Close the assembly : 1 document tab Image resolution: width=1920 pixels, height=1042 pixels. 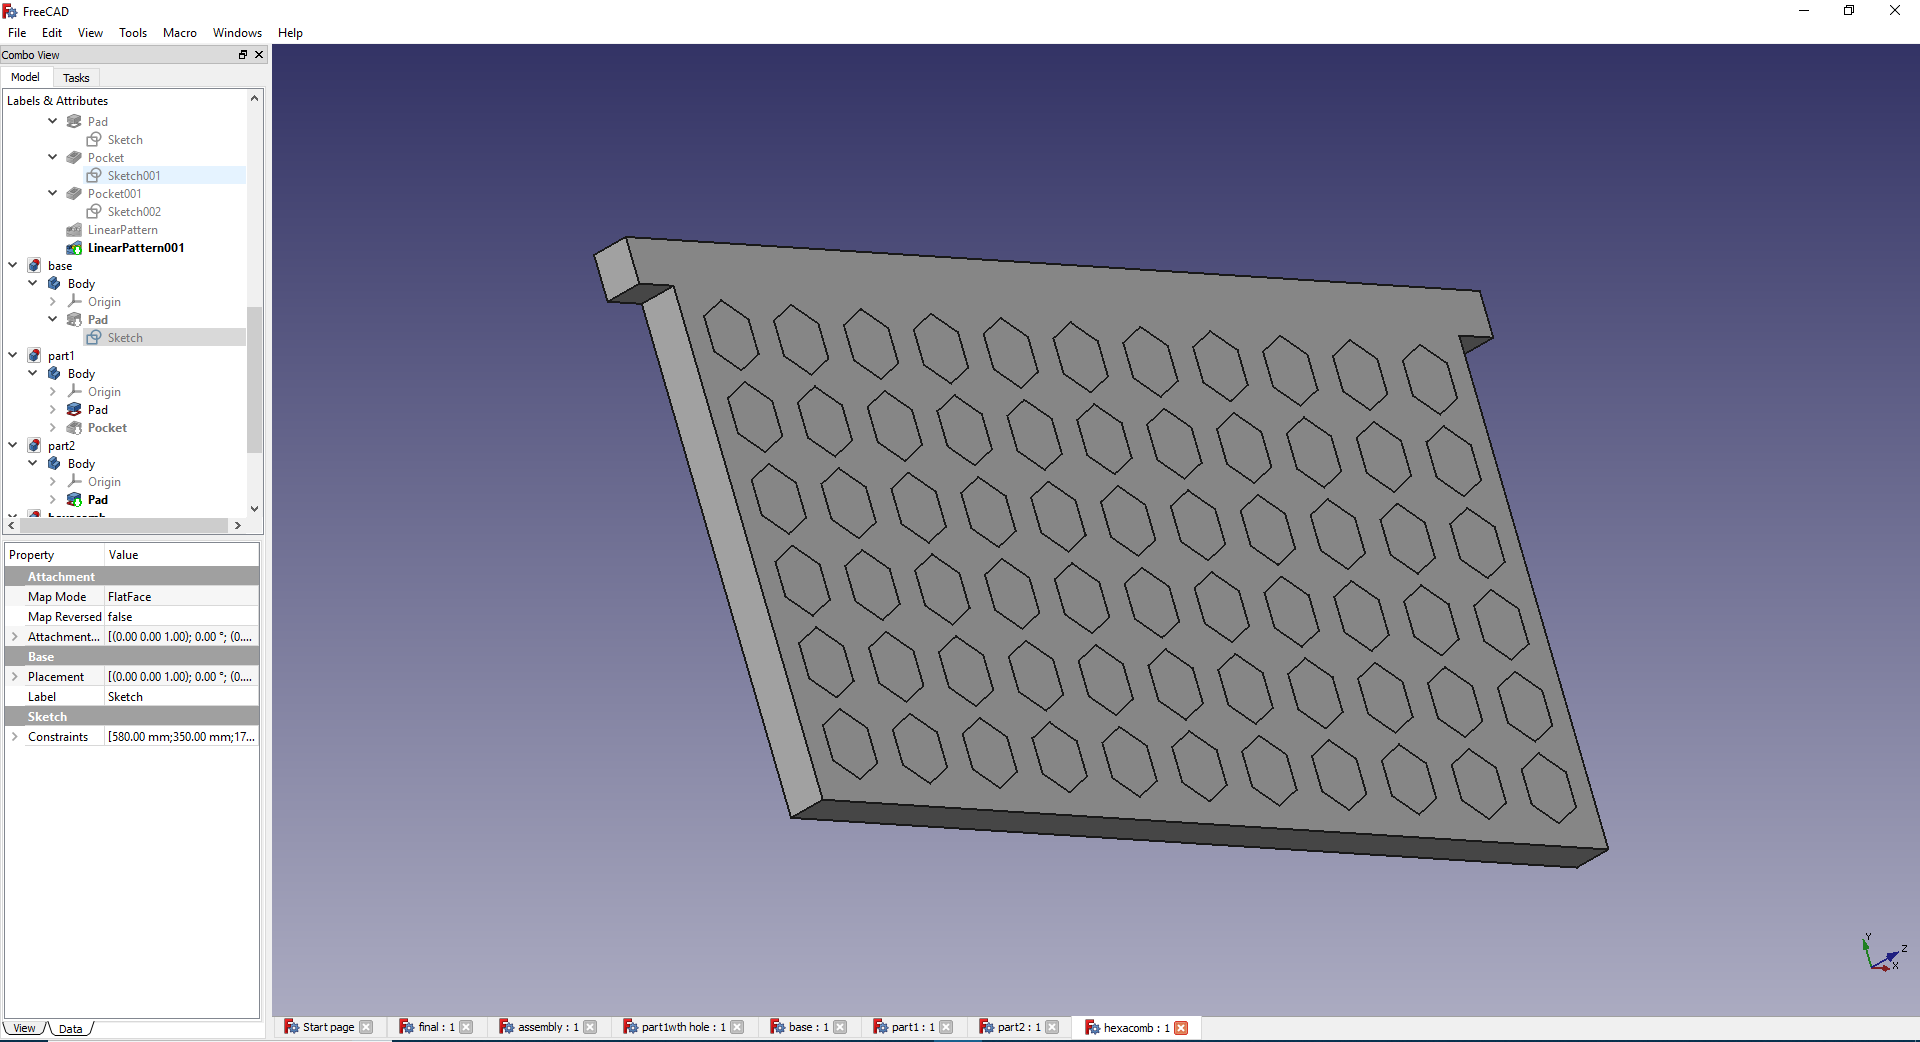[590, 1027]
